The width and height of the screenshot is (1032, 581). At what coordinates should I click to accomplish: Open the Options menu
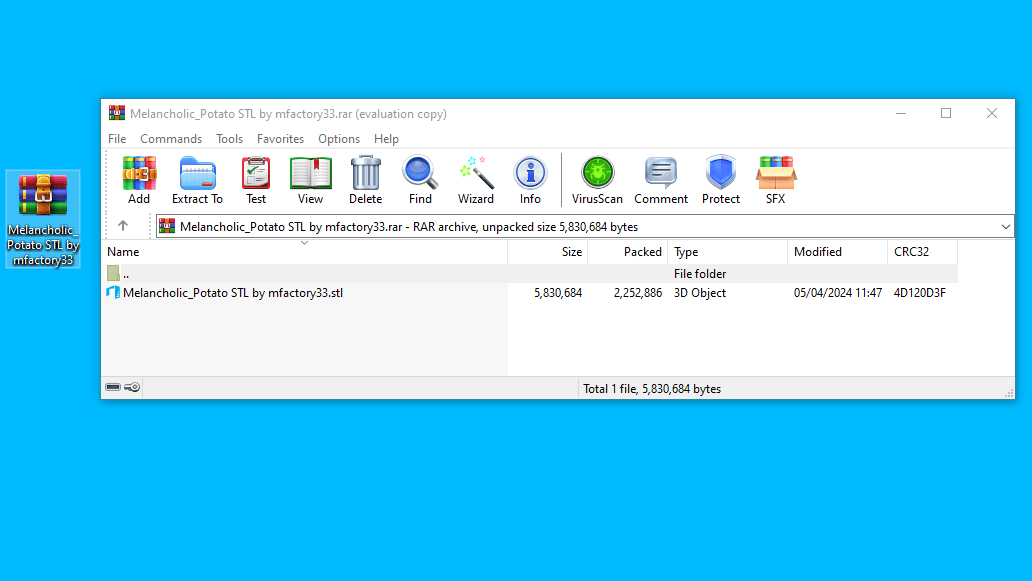coord(339,139)
